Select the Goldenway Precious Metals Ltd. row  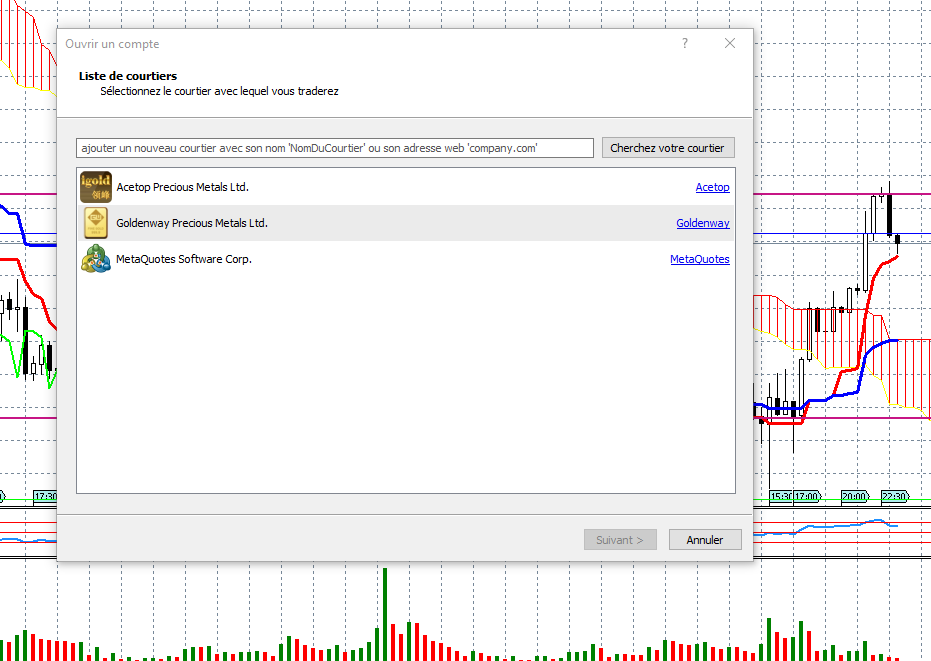[406, 223]
